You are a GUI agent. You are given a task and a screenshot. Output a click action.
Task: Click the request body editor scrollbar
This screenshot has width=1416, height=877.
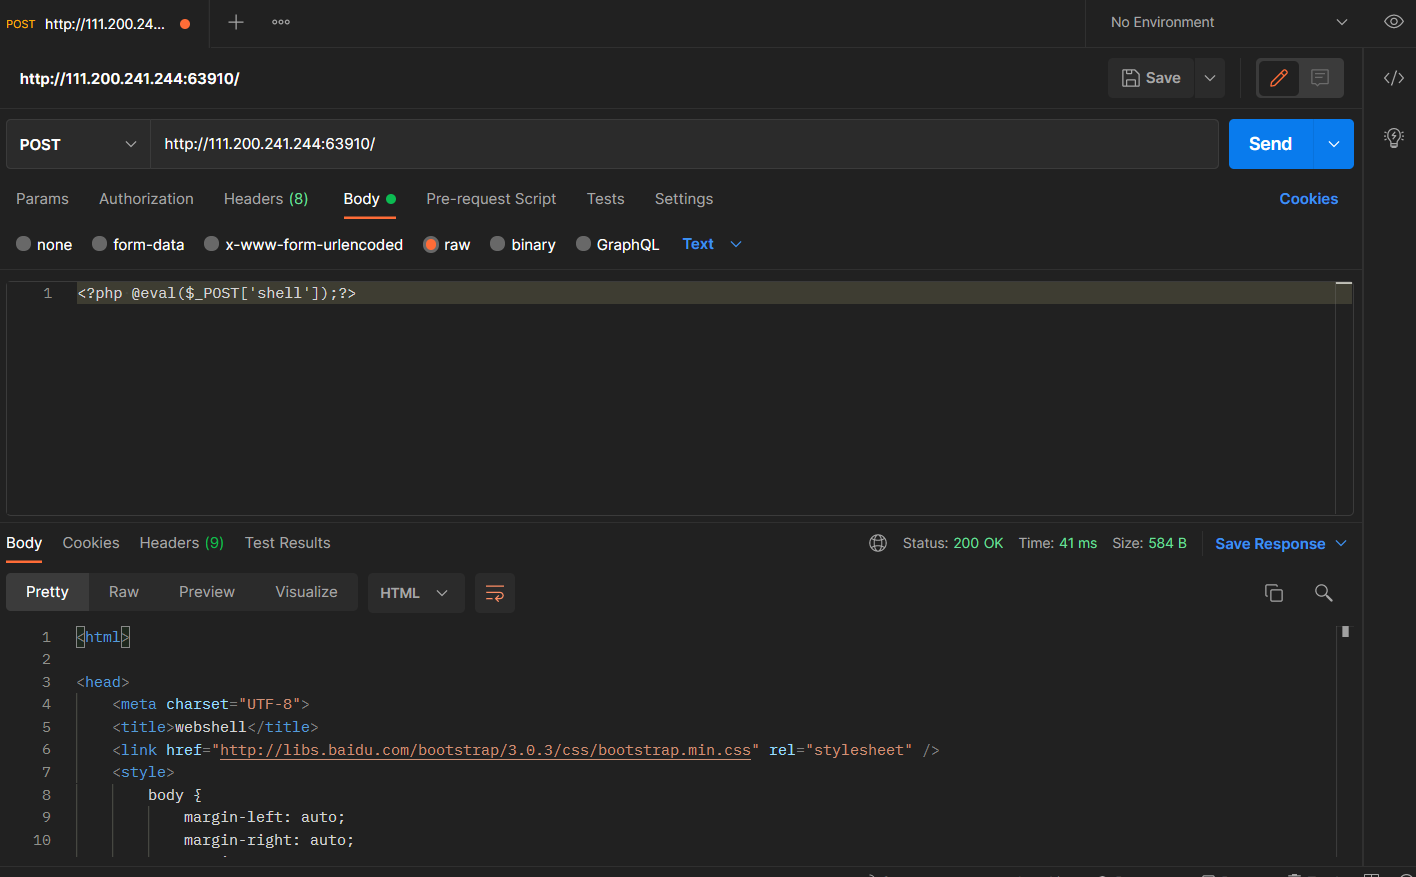[x=1344, y=398]
